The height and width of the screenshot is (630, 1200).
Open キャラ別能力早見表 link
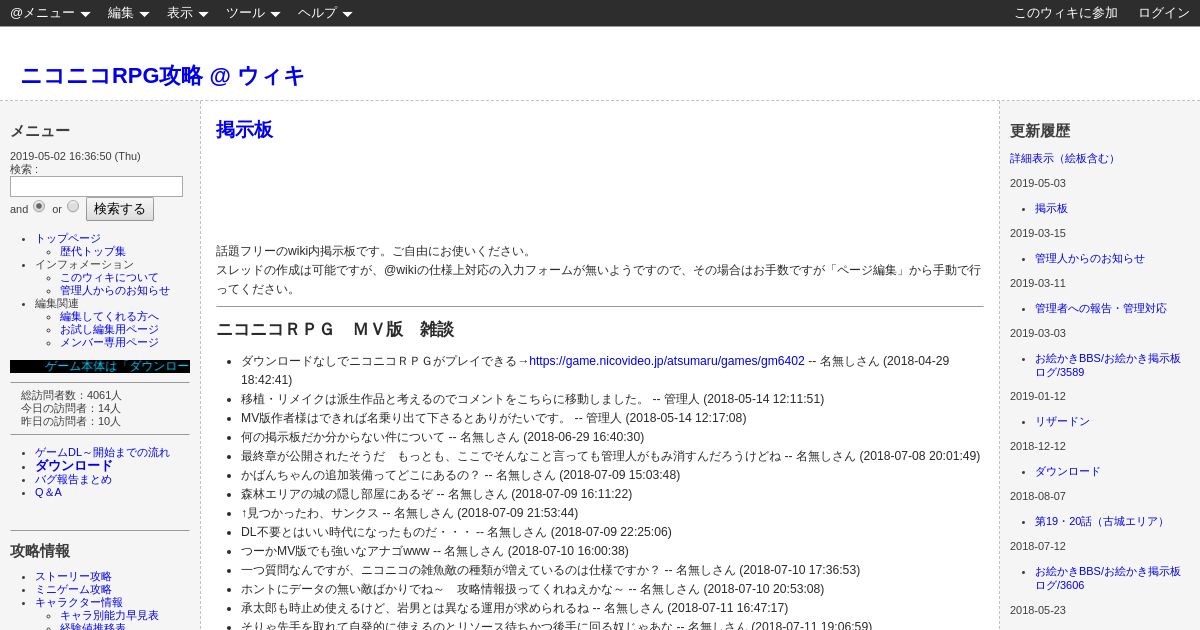click(109, 615)
